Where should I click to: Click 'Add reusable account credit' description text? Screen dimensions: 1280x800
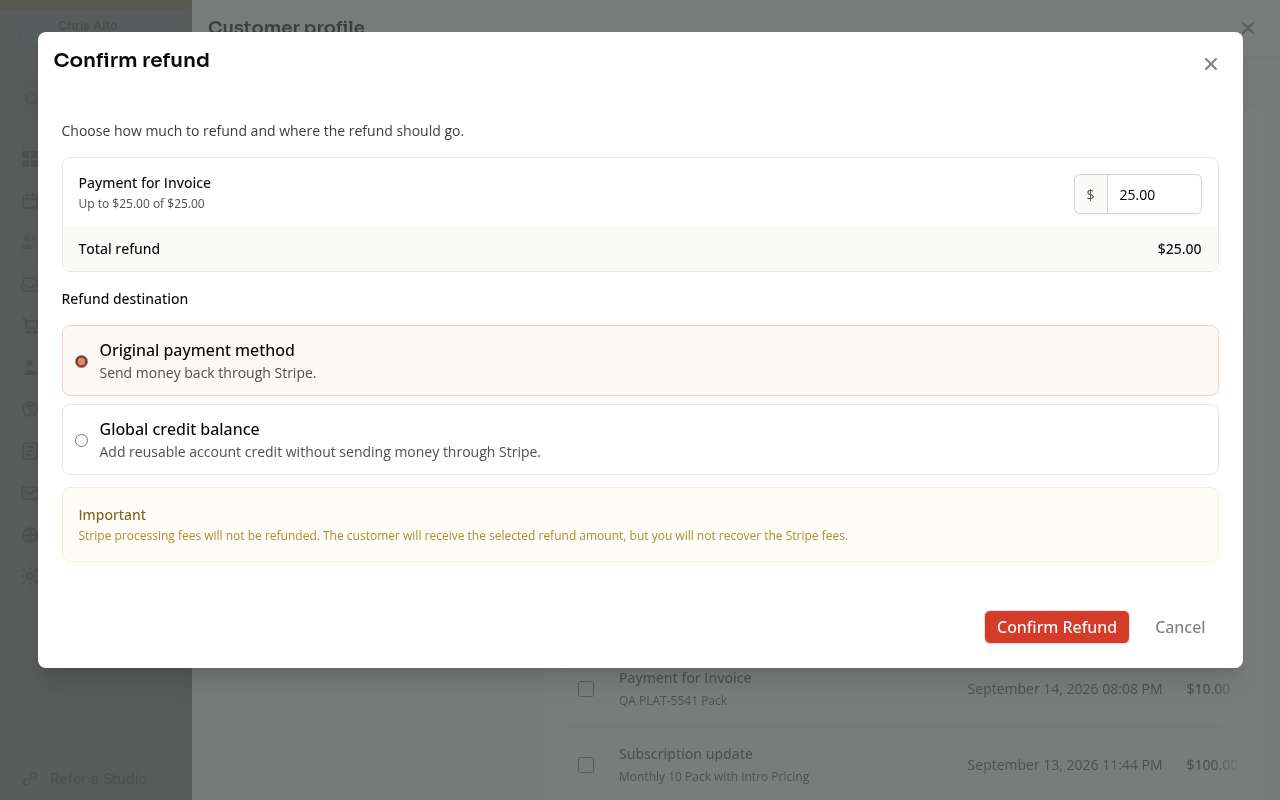click(320, 452)
